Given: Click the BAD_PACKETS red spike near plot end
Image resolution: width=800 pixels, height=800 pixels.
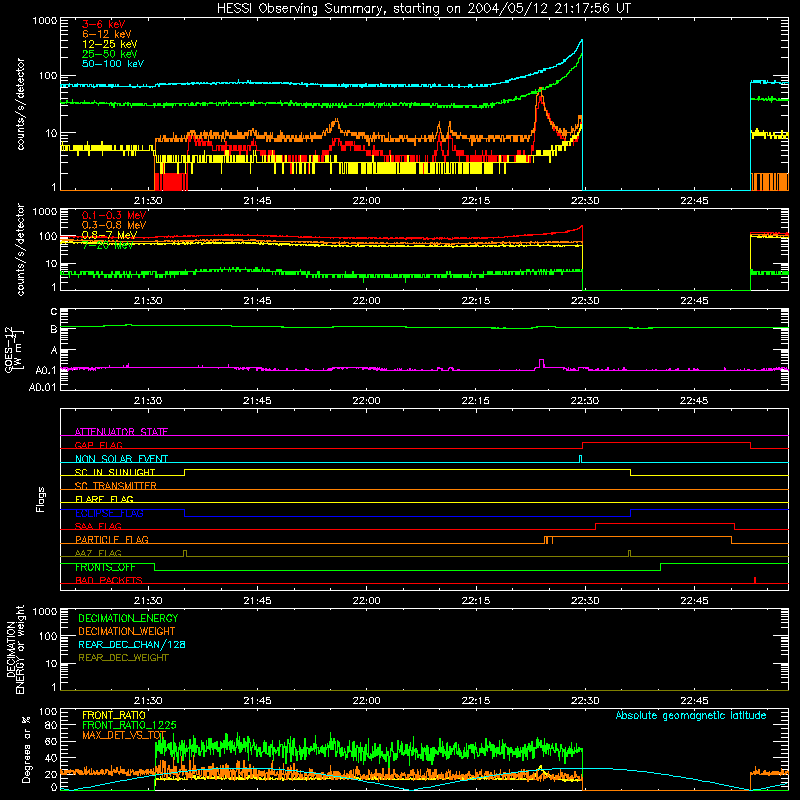Looking at the screenshot, I should pyautogui.click(x=755, y=580).
